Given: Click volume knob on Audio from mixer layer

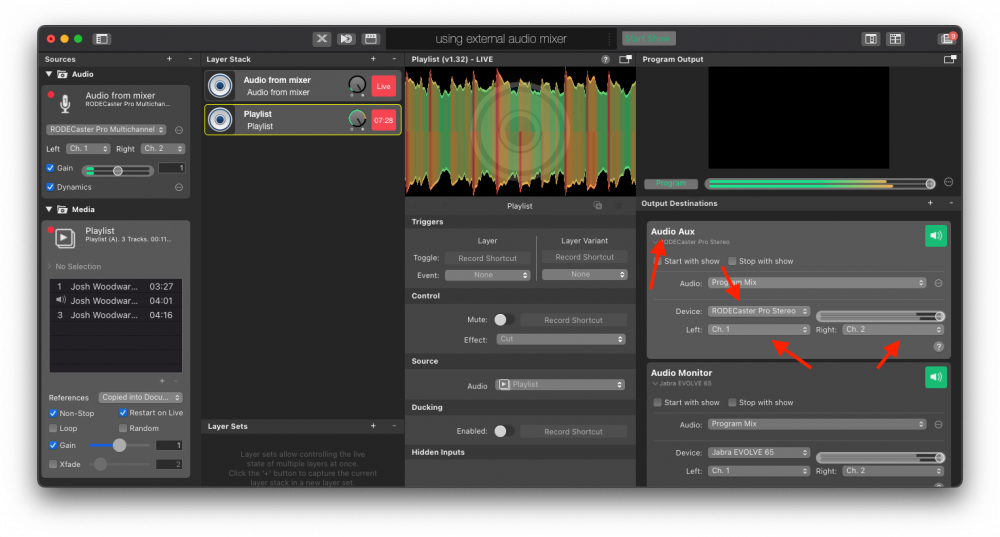Looking at the screenshot, I should [357, 85].
